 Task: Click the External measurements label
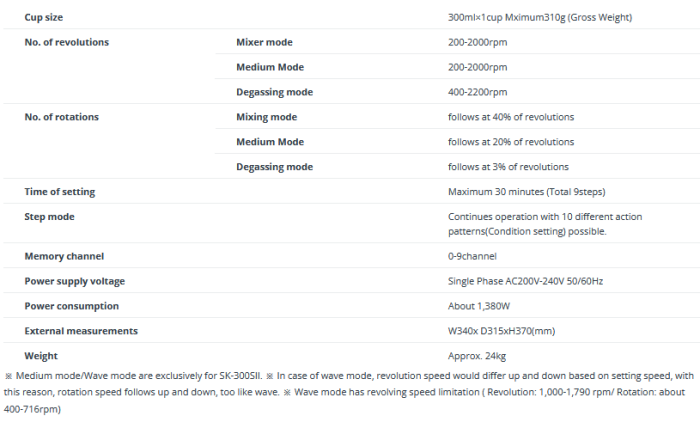tap(81, 330)
